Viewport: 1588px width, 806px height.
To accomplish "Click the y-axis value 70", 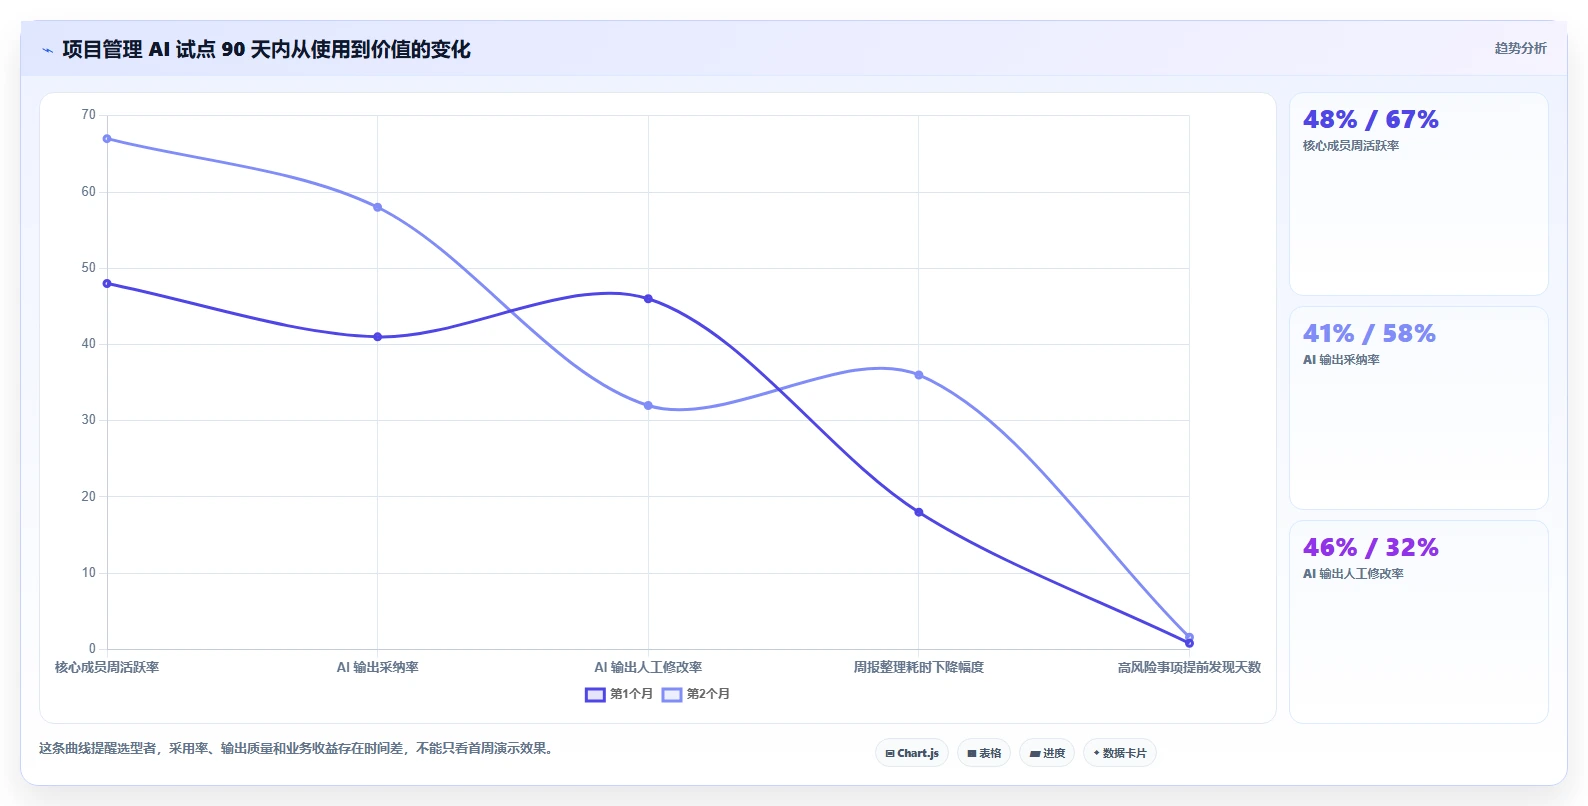I will 89,115.
